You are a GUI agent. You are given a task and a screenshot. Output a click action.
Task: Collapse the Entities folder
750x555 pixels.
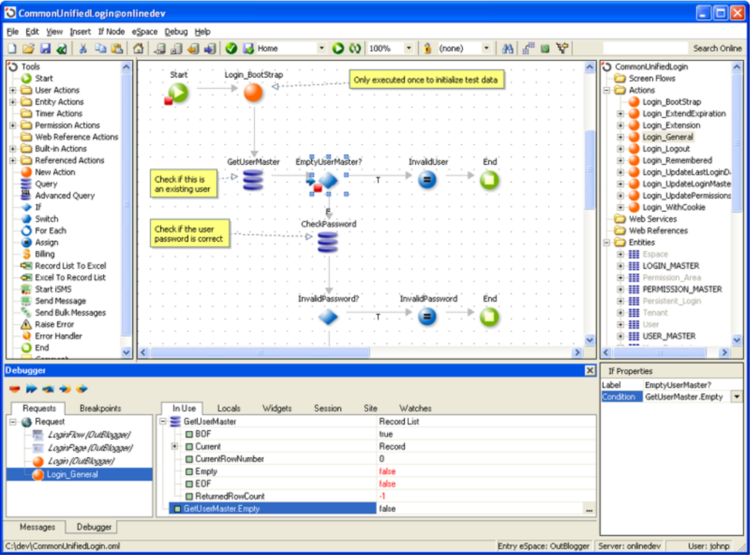tap(607, 243)
